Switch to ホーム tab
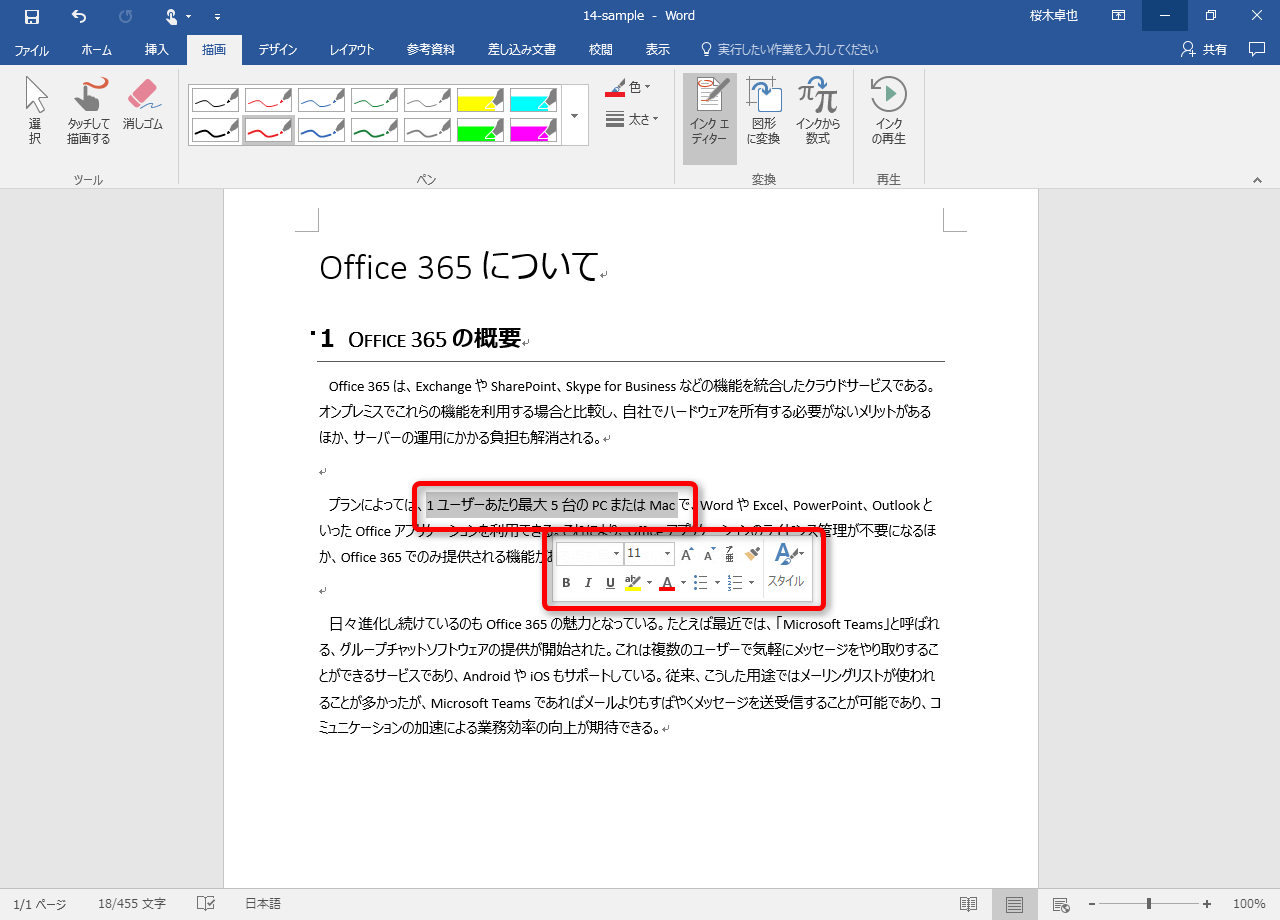Image resolution: width=1280 pixels, height=920 pixels. (97, 49)
